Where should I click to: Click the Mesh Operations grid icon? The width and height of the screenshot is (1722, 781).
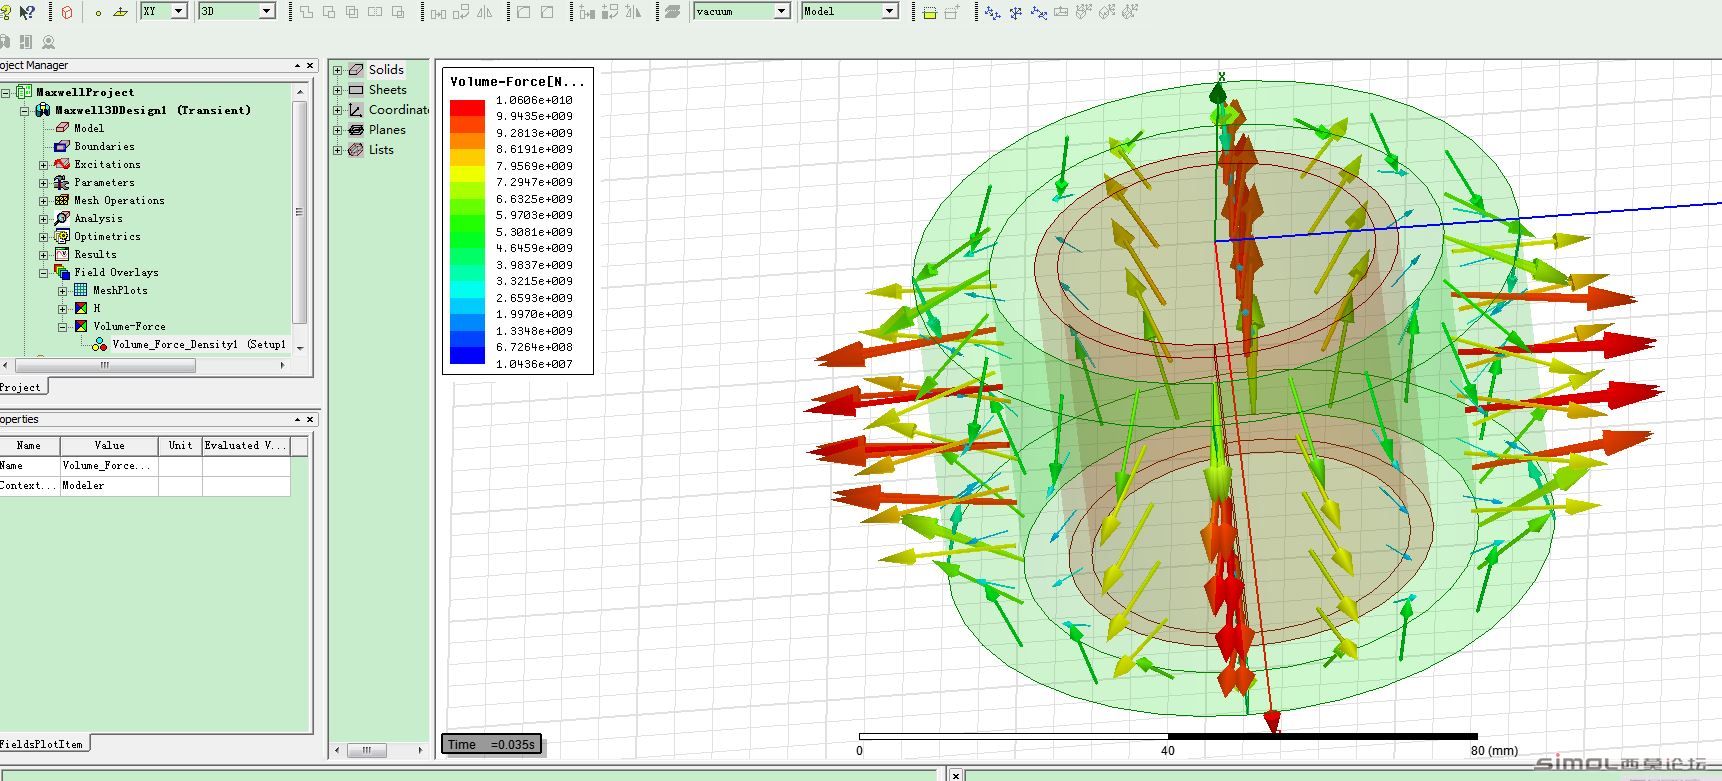point(62,200)
